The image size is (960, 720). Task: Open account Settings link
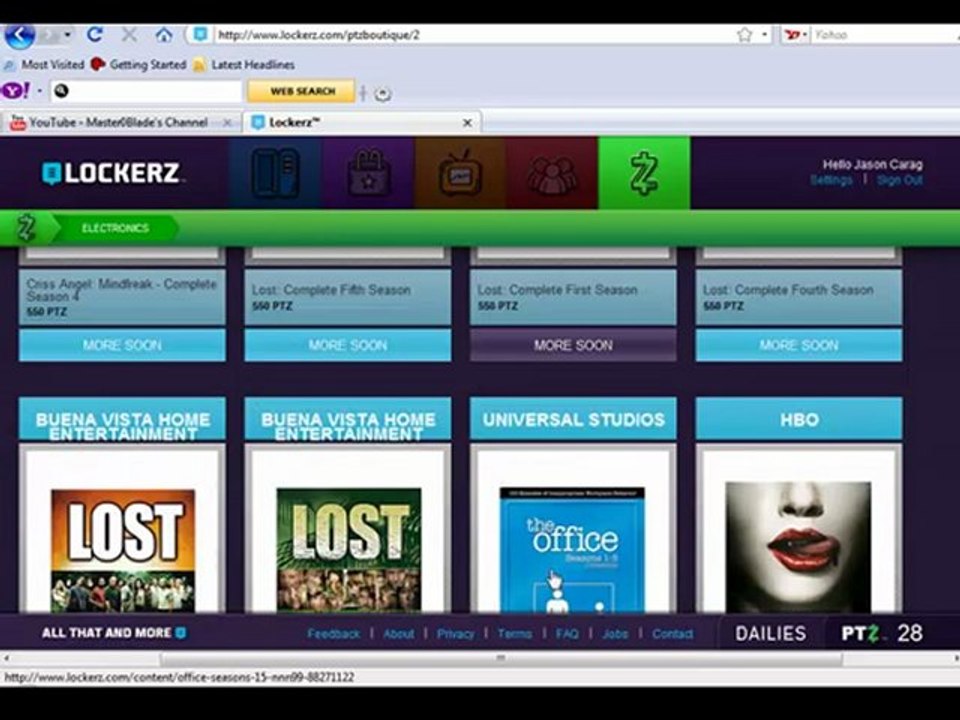(x=831, y=180)
